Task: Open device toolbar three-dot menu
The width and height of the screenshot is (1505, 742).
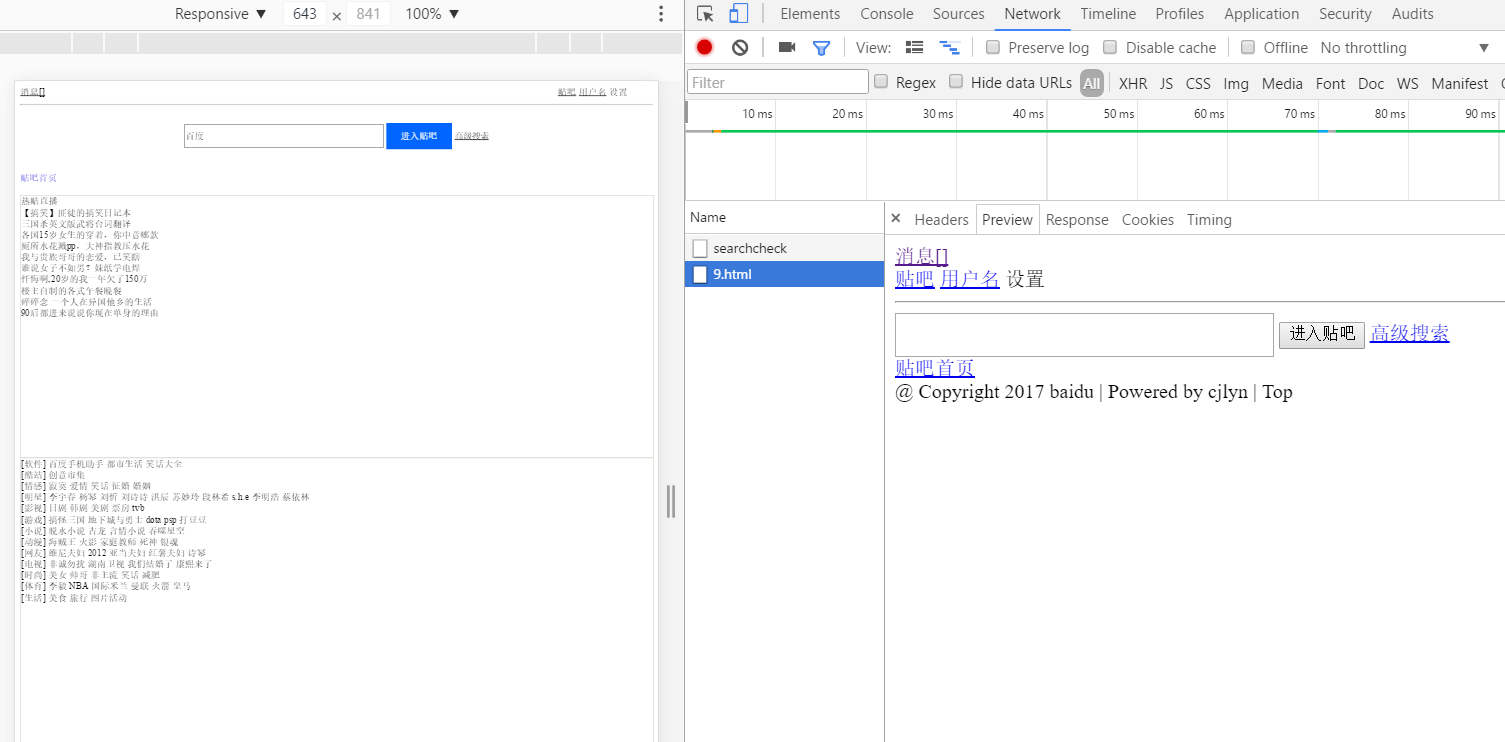Action: point(660,14)
